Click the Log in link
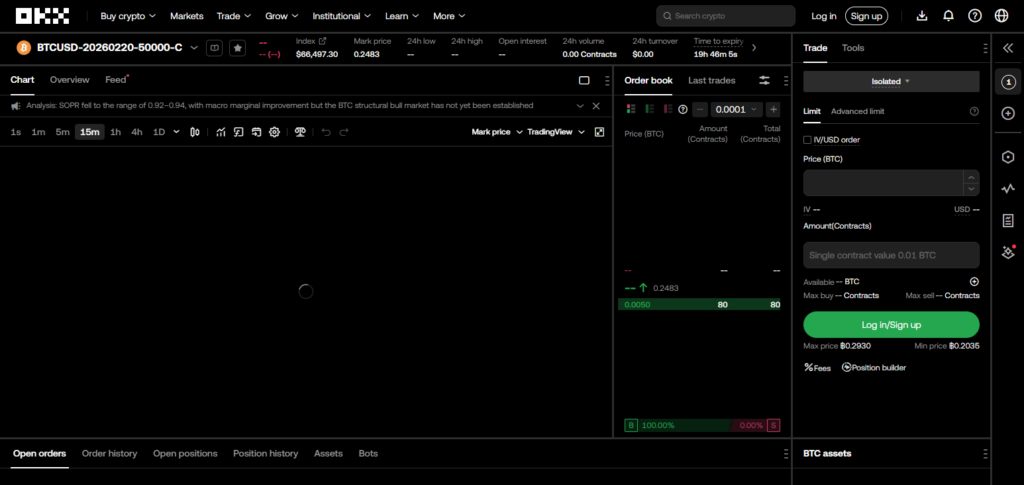Viewport: 1024px width, 485px height. 824,16
